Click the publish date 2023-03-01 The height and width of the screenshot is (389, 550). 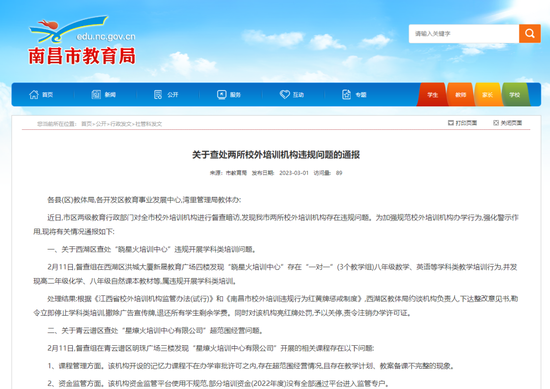click(294, 173)
